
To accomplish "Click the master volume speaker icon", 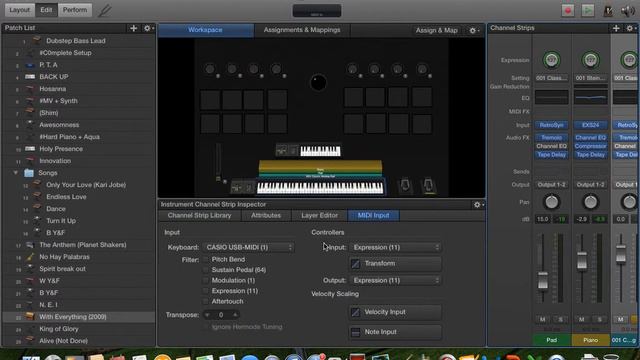I will (627, 11).
